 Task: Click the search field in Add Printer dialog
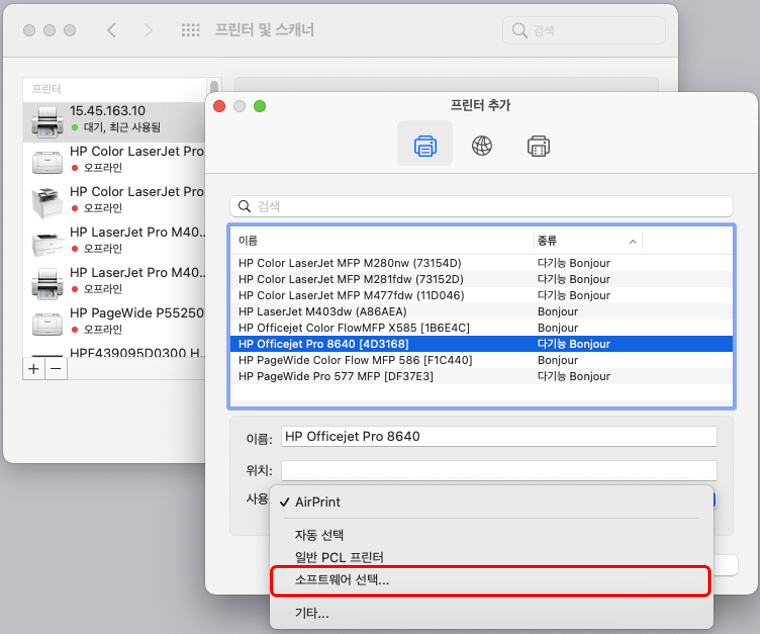[481, 206]
